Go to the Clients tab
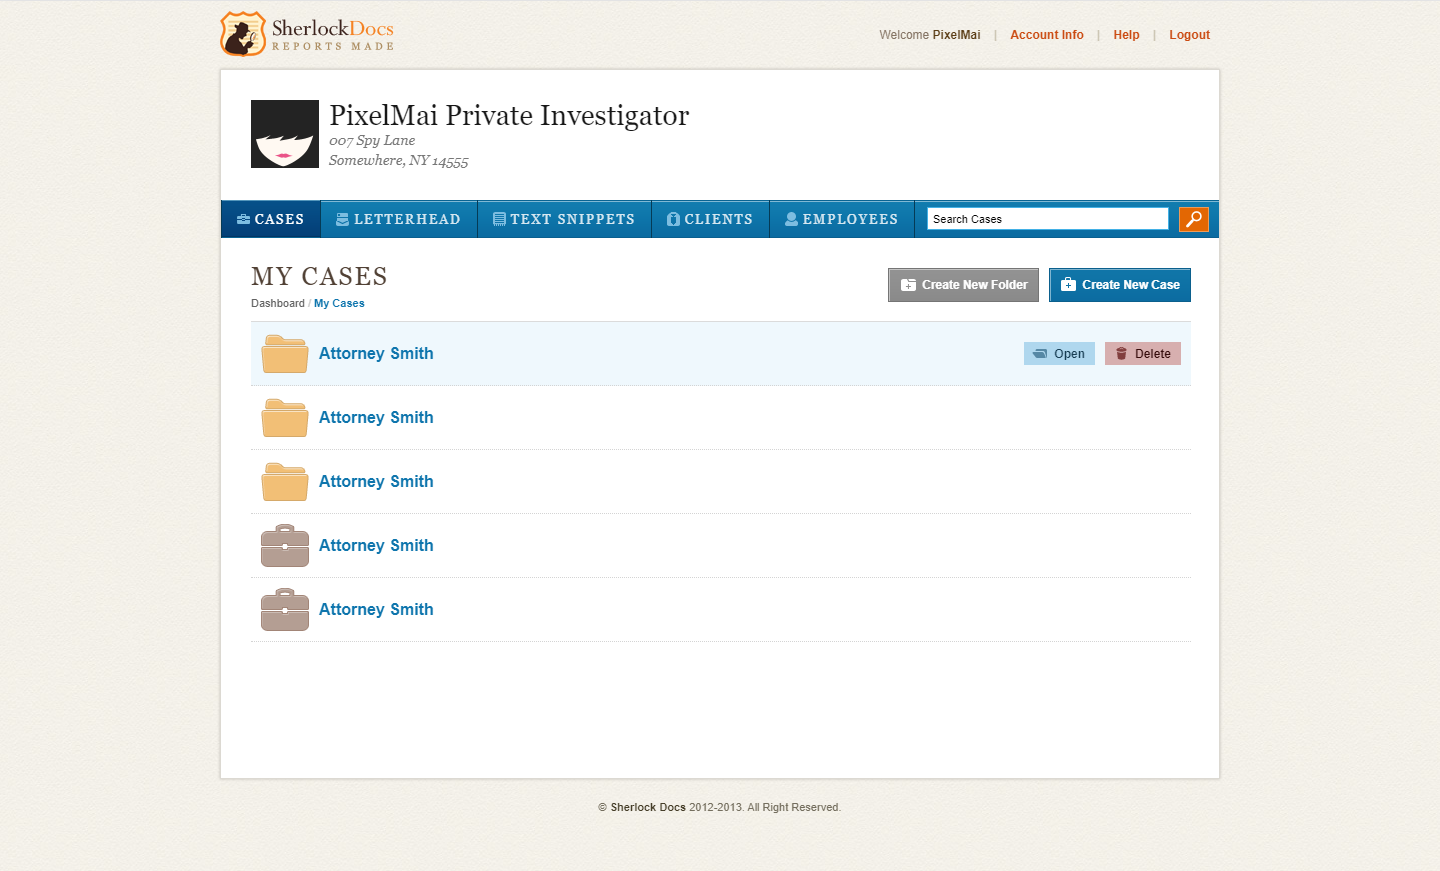The width and height of the screenshot is (1440, 871). 710,219
